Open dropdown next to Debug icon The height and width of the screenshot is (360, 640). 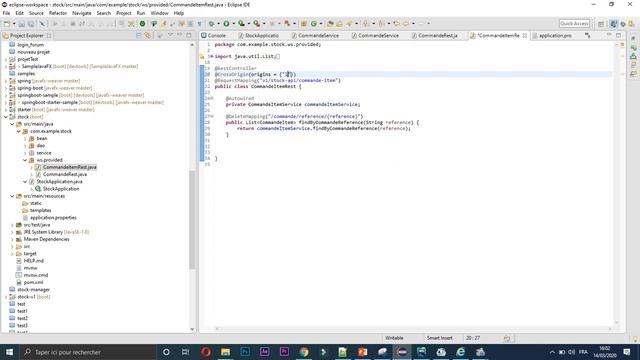pyautogui.click(x=218, y=24)
